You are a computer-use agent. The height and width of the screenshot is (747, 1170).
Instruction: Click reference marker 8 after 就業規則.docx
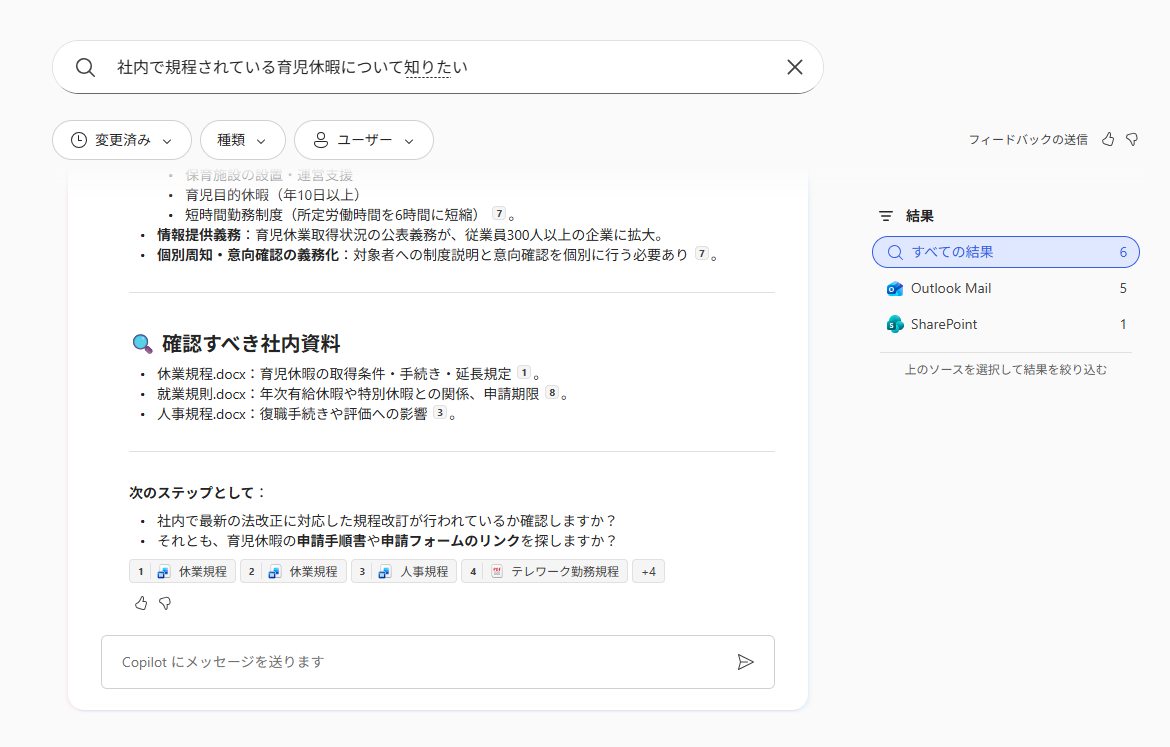click(x=551, y=393)
